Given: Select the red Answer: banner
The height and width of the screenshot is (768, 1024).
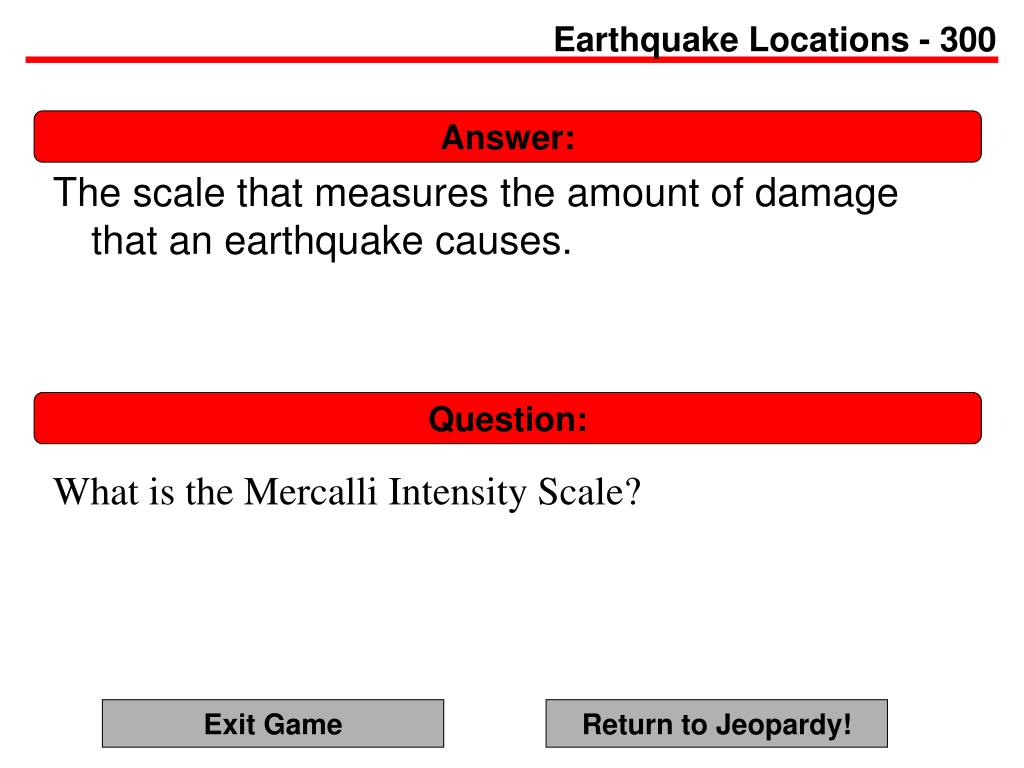Looking at the screenshot, I should (507, 136).
